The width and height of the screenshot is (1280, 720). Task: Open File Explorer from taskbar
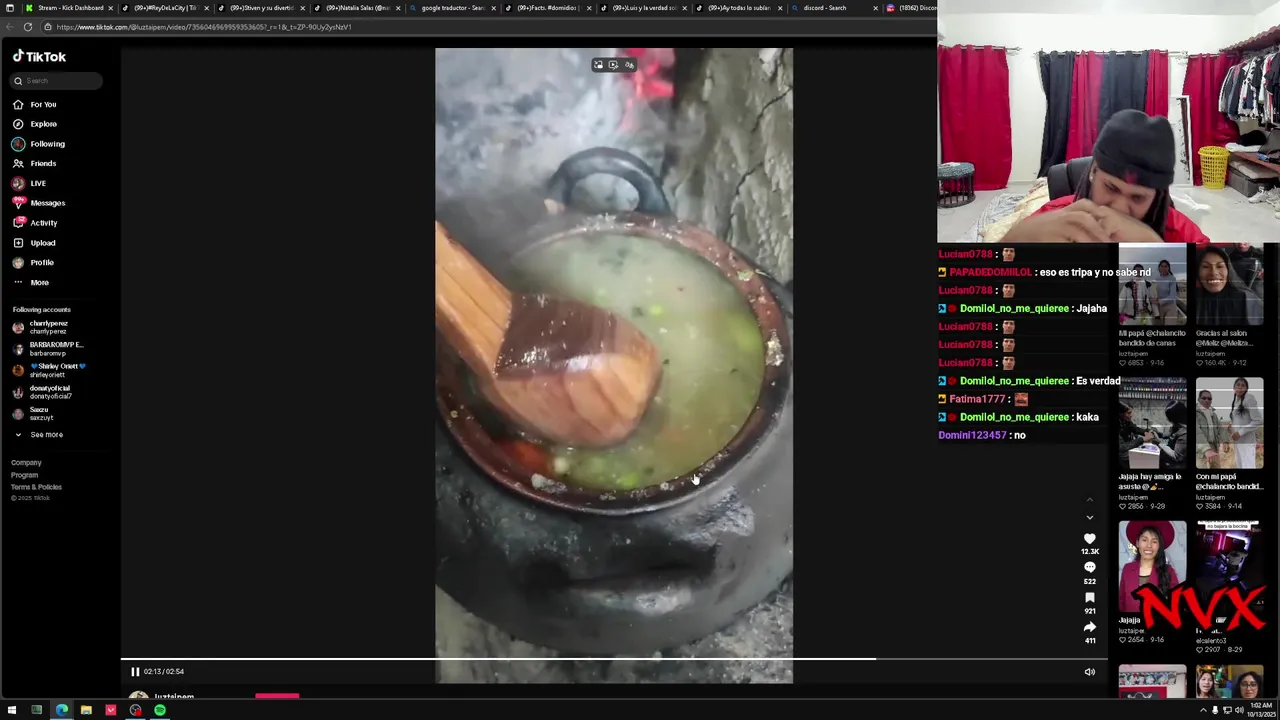86,710
